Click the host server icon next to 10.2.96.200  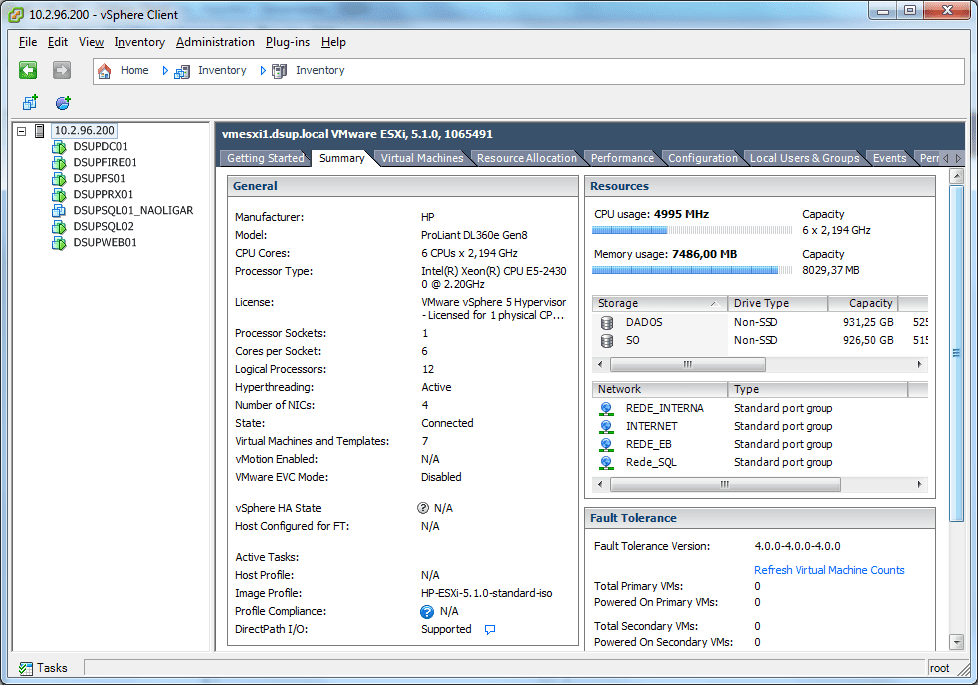39,130
